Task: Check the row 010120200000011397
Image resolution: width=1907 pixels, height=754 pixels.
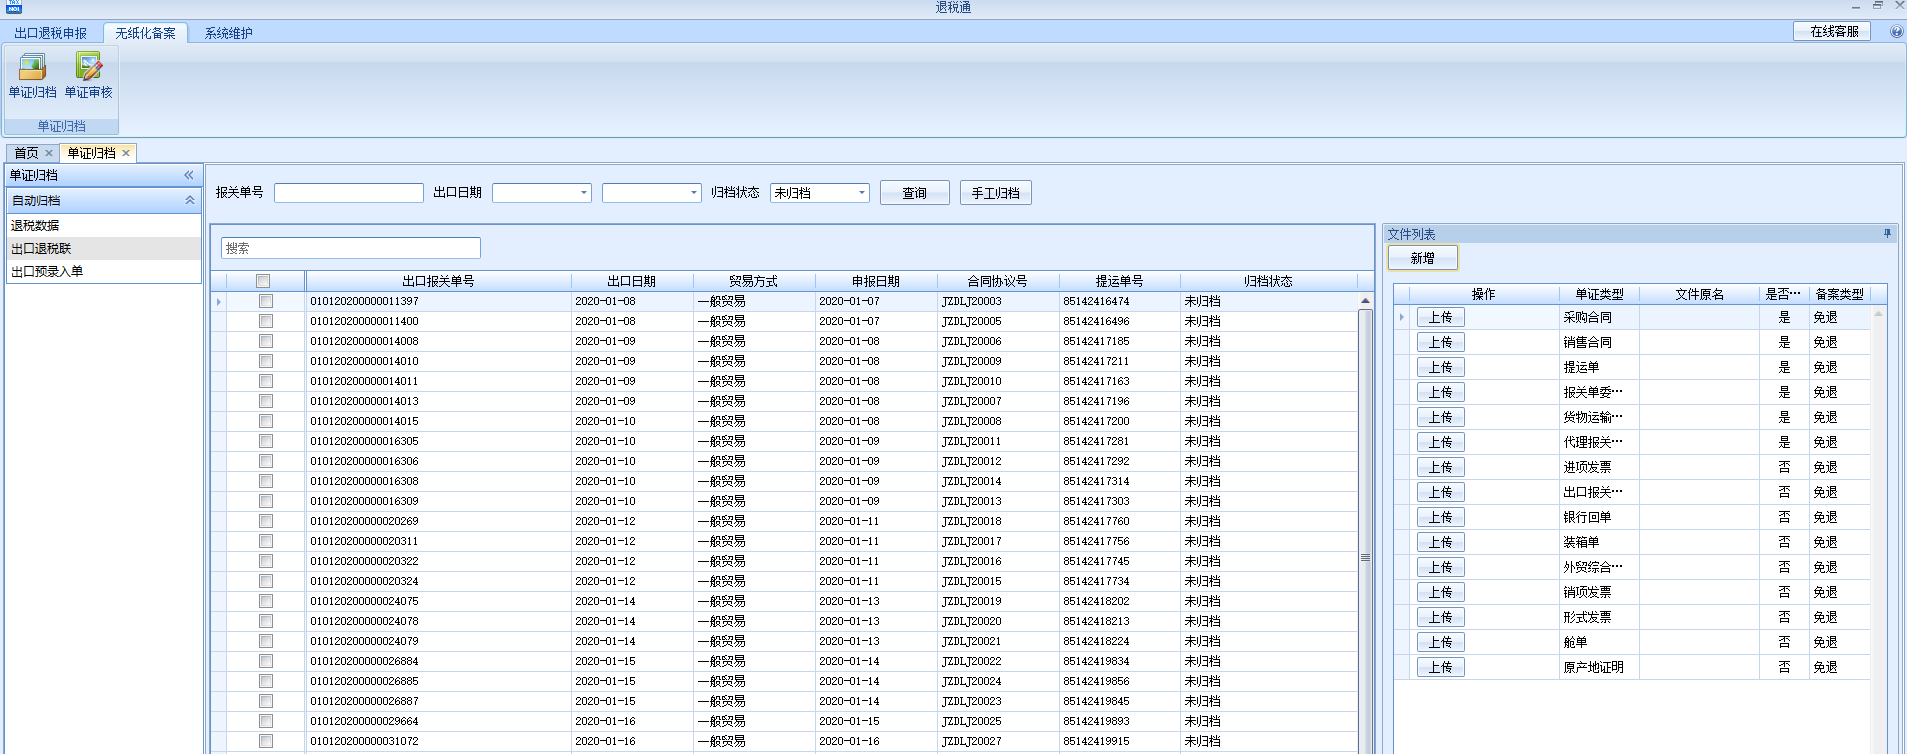Action: pyautogui.click(x=266, y=301)
